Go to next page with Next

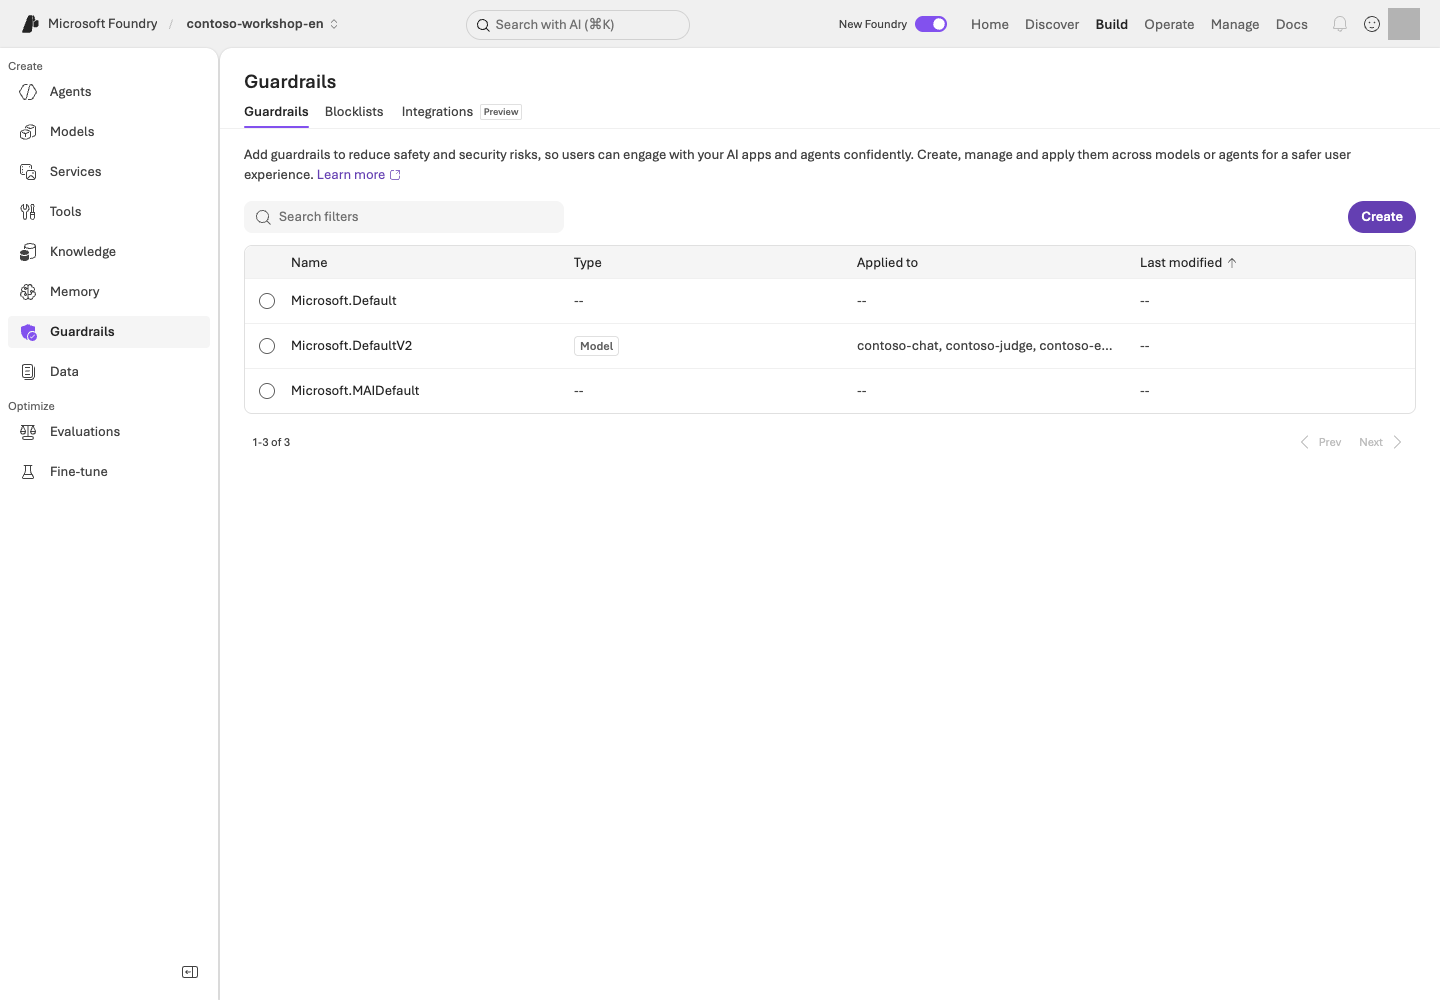1381,442
